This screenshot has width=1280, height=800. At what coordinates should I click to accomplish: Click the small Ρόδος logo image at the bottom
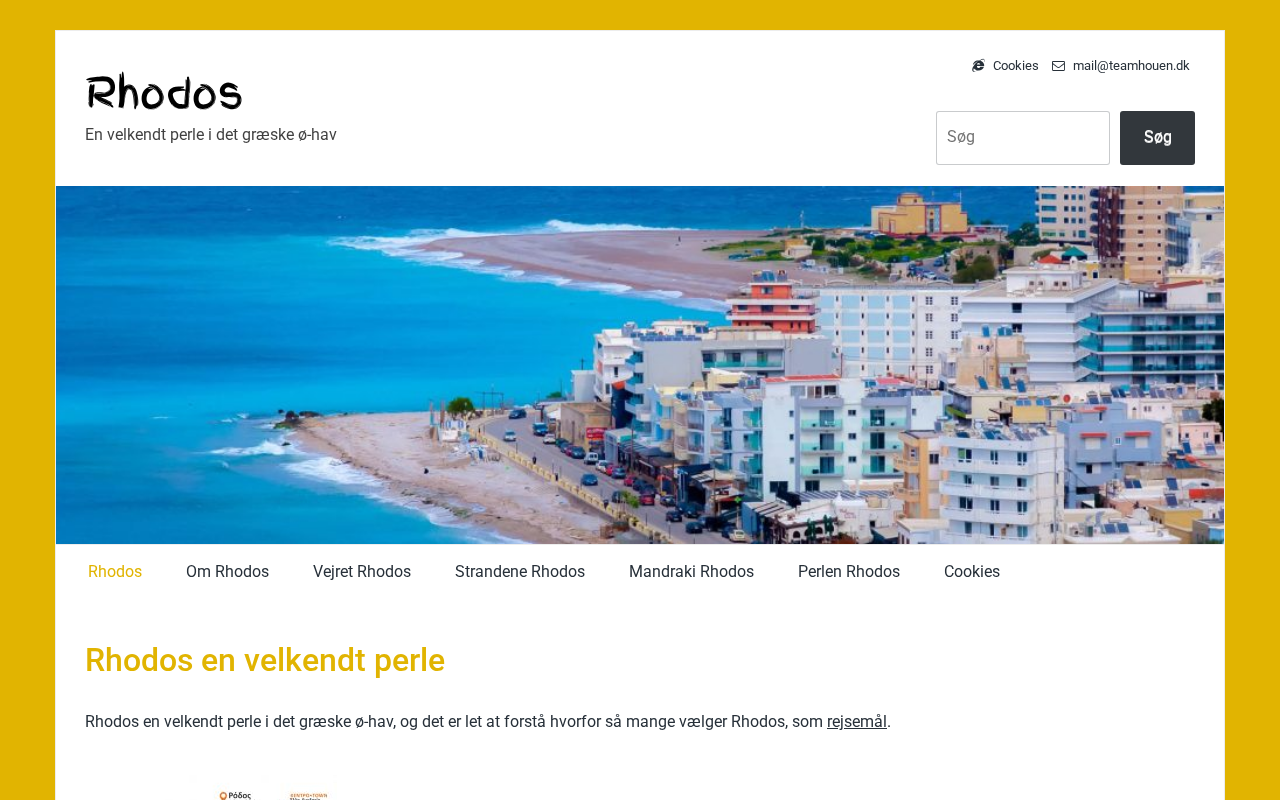236,795
